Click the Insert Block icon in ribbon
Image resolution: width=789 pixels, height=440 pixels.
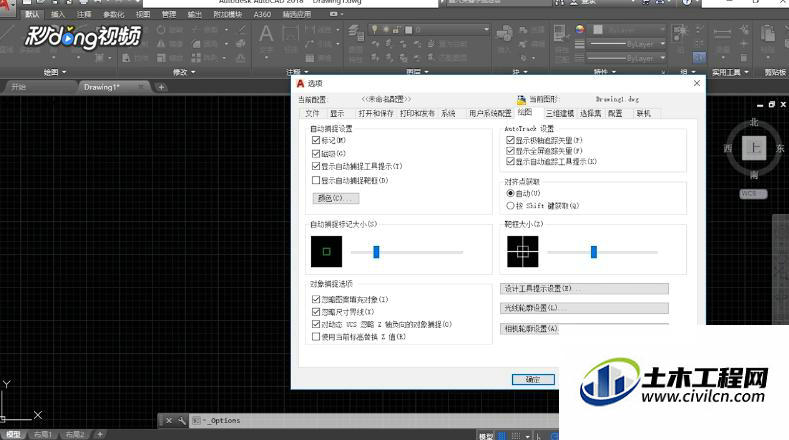504,33
